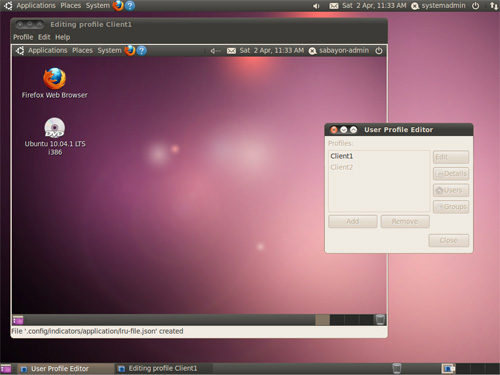Click the Users button in User Profile Editor

tap(451, 190)
